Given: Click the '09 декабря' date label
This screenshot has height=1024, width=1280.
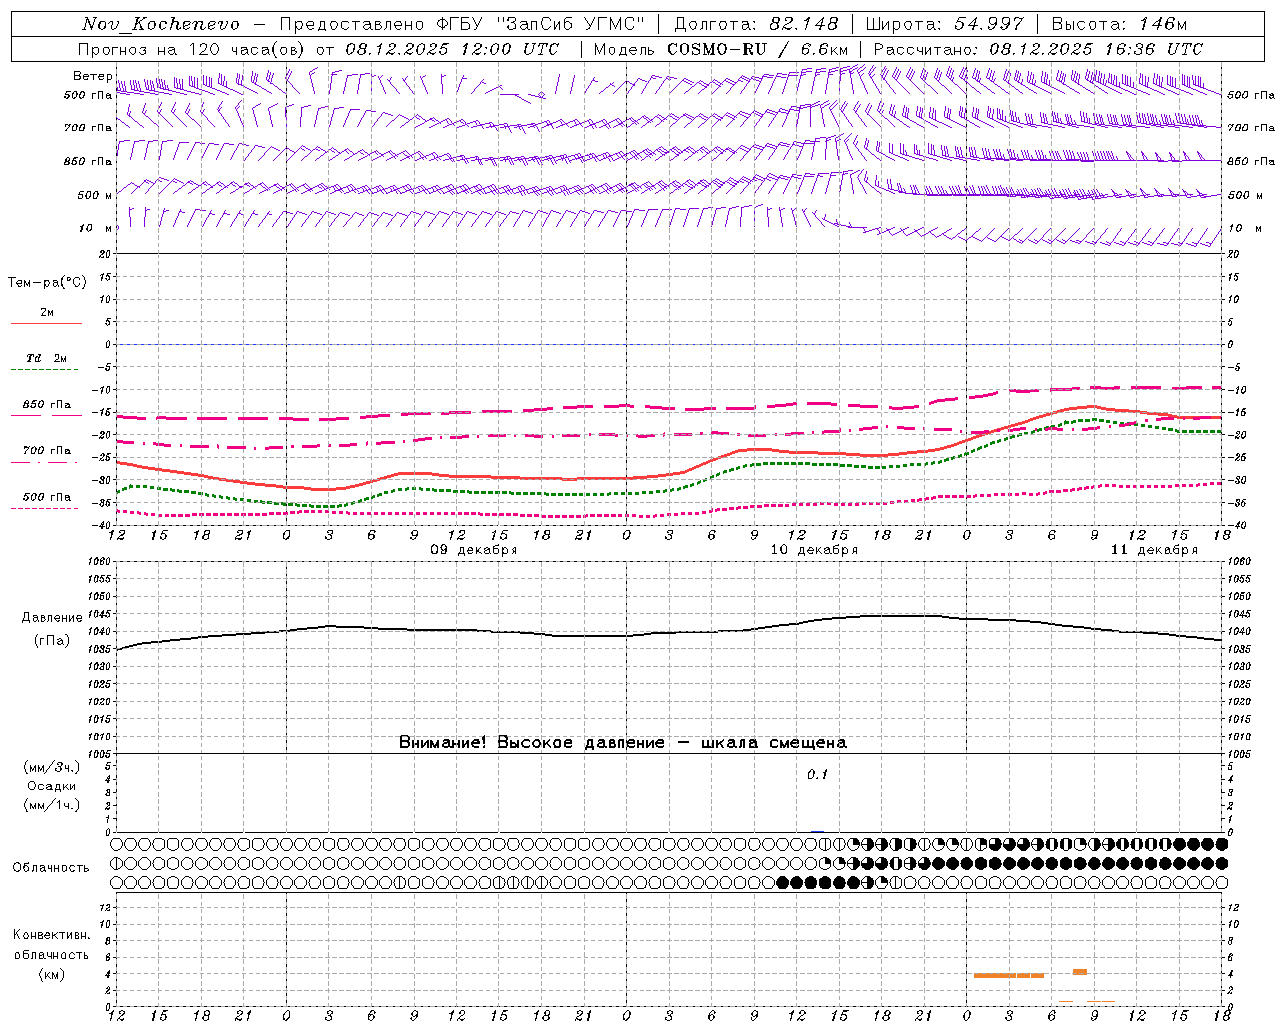Looking at the screenshot, I should pyautogui.click(x=473, y=550).
